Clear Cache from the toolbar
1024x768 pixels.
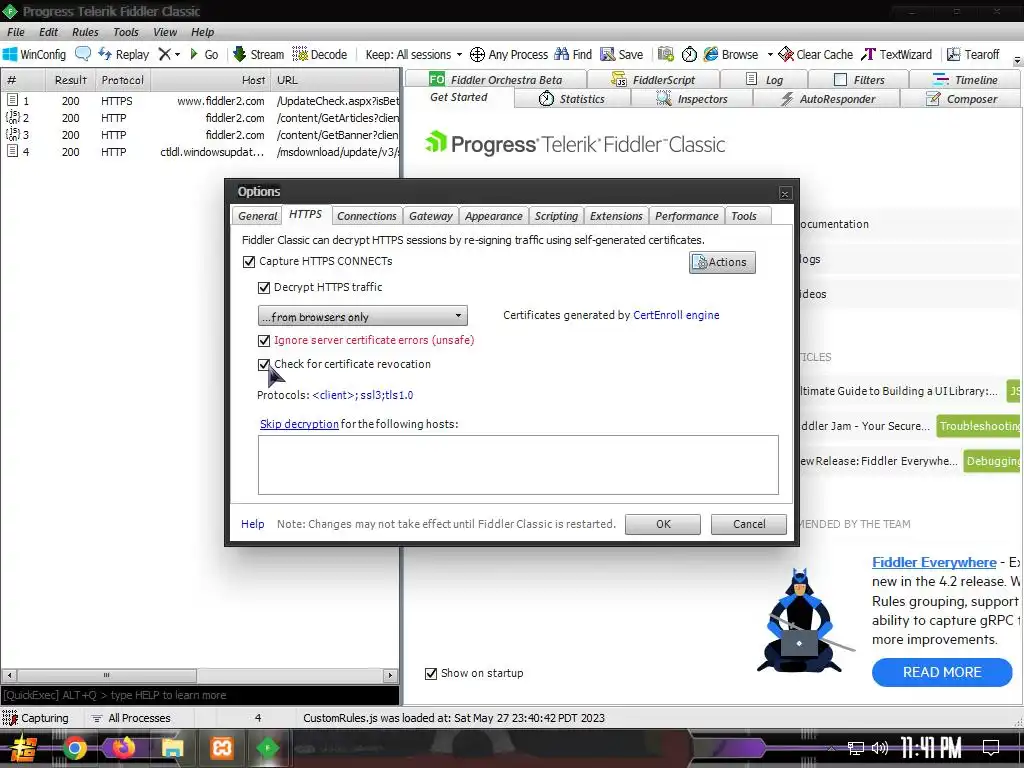[816, 54]
